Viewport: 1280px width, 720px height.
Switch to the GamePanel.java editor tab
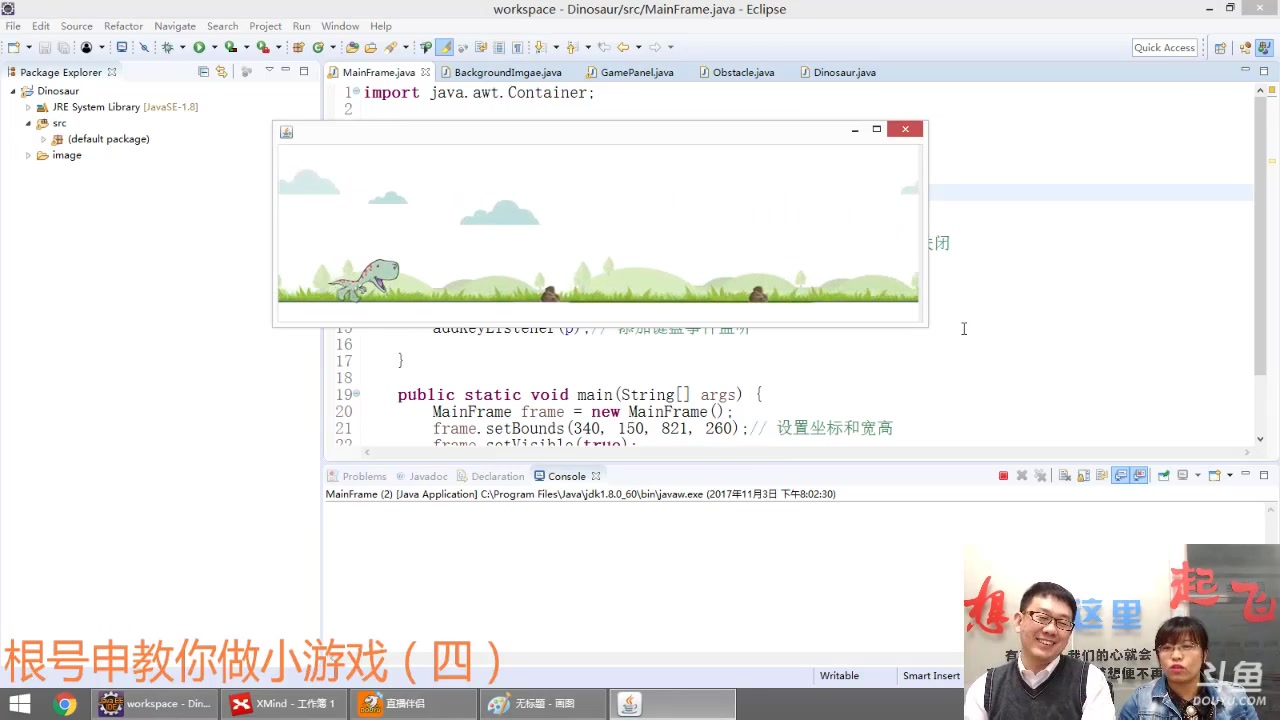click(636, 72)
